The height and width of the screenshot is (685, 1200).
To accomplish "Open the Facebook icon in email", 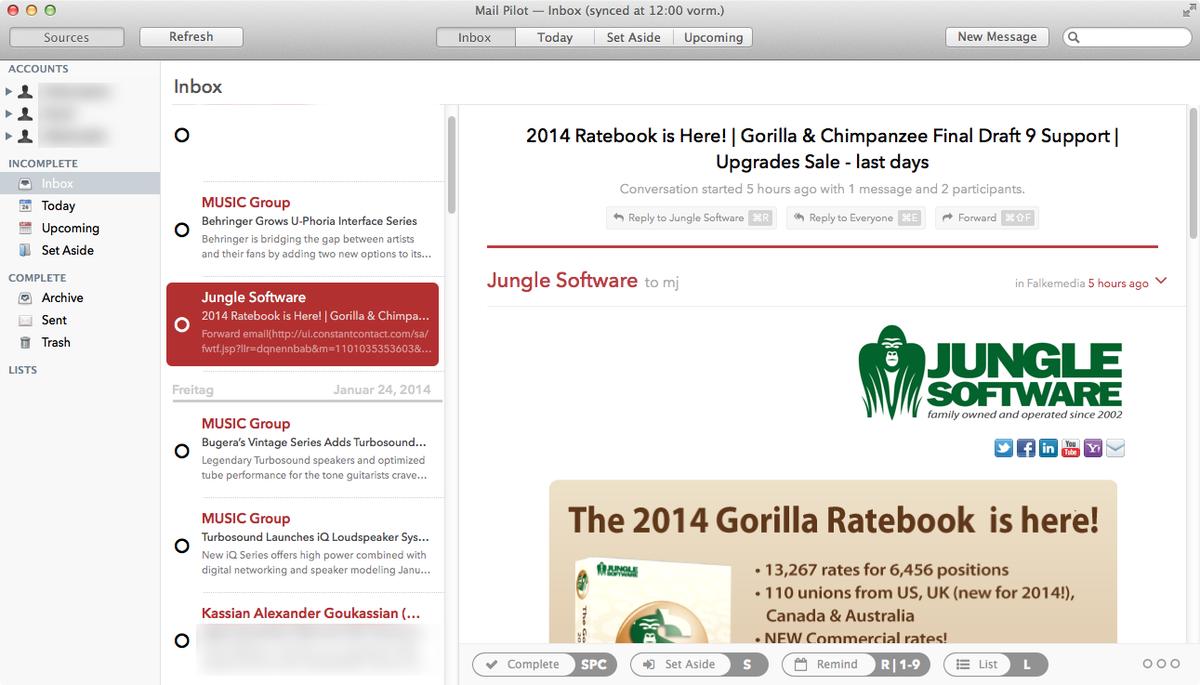I will [x=1026, y=448].
